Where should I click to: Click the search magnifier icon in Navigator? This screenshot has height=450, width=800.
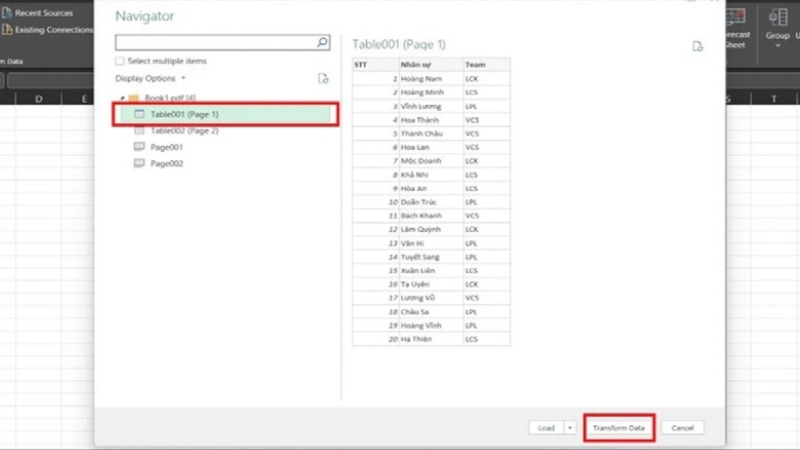322,42
